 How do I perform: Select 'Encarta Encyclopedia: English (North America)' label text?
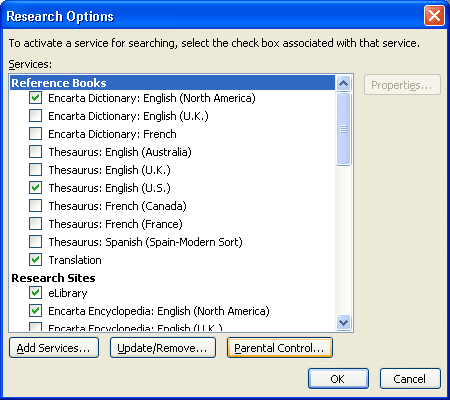click(x=159, y=311)
